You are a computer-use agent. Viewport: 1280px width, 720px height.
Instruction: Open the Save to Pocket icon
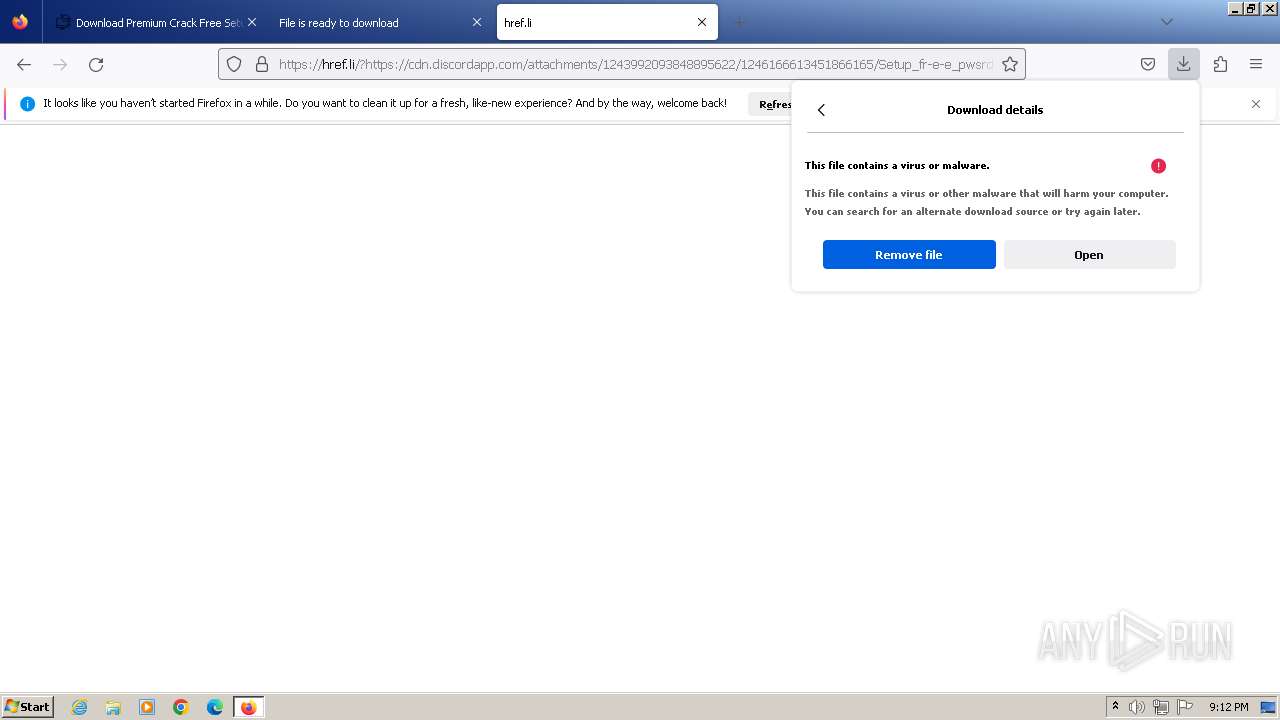[x=1148, y=64]
